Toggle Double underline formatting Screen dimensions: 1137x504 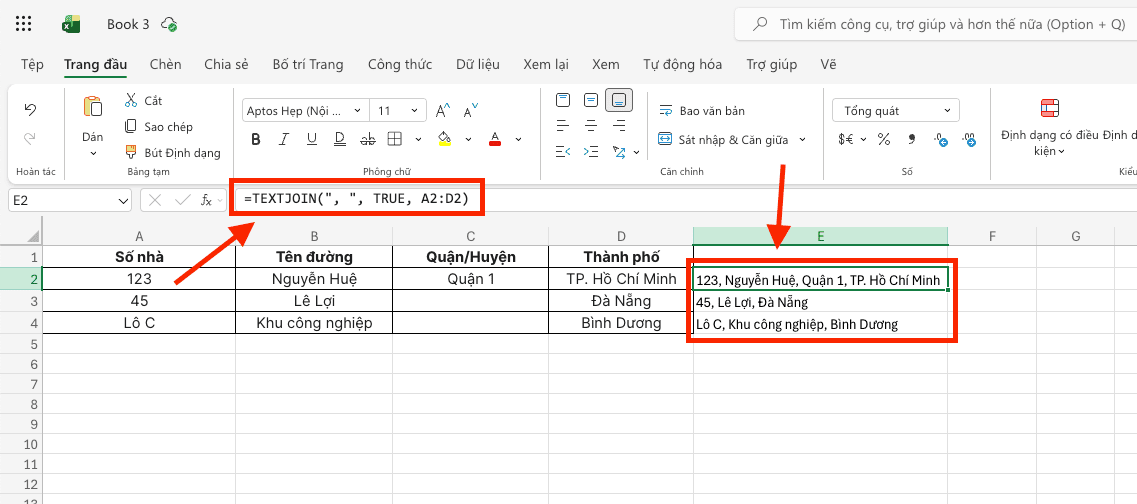click(339, 139)
